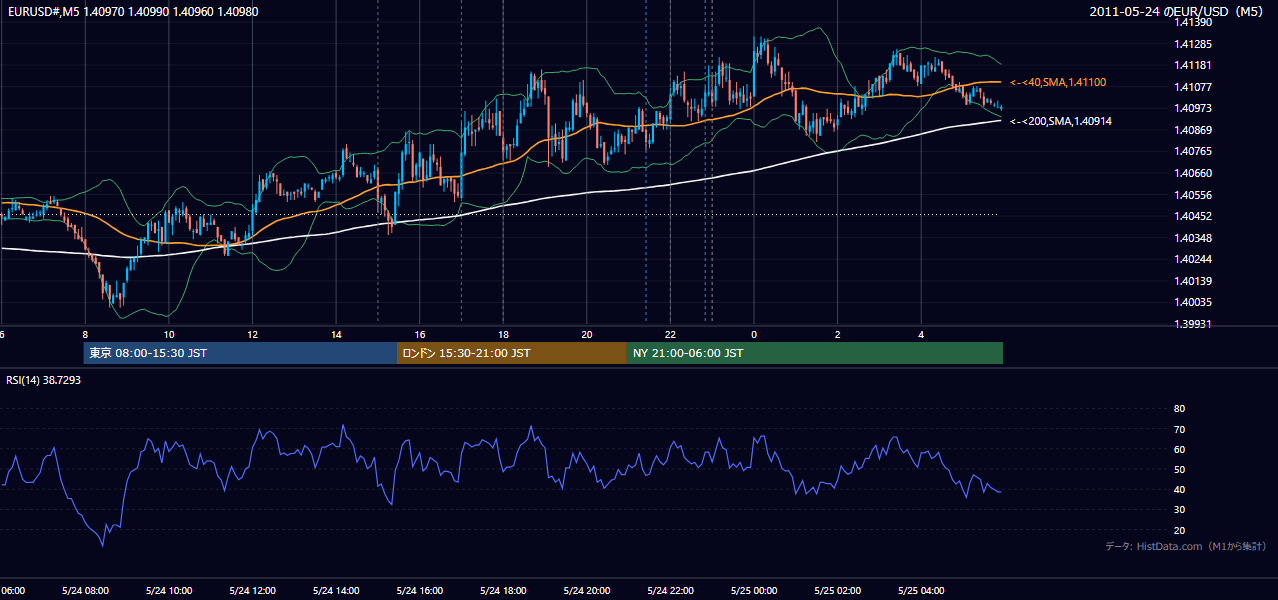
Task: Click price axis value 1.40765
Action: [1193, 151]
